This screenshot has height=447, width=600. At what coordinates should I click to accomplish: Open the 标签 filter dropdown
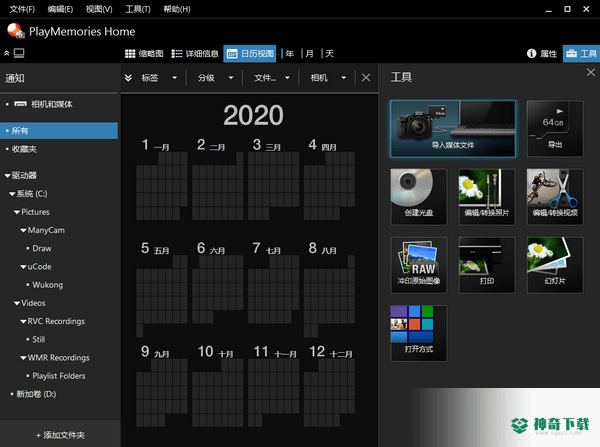coord(159,78)
